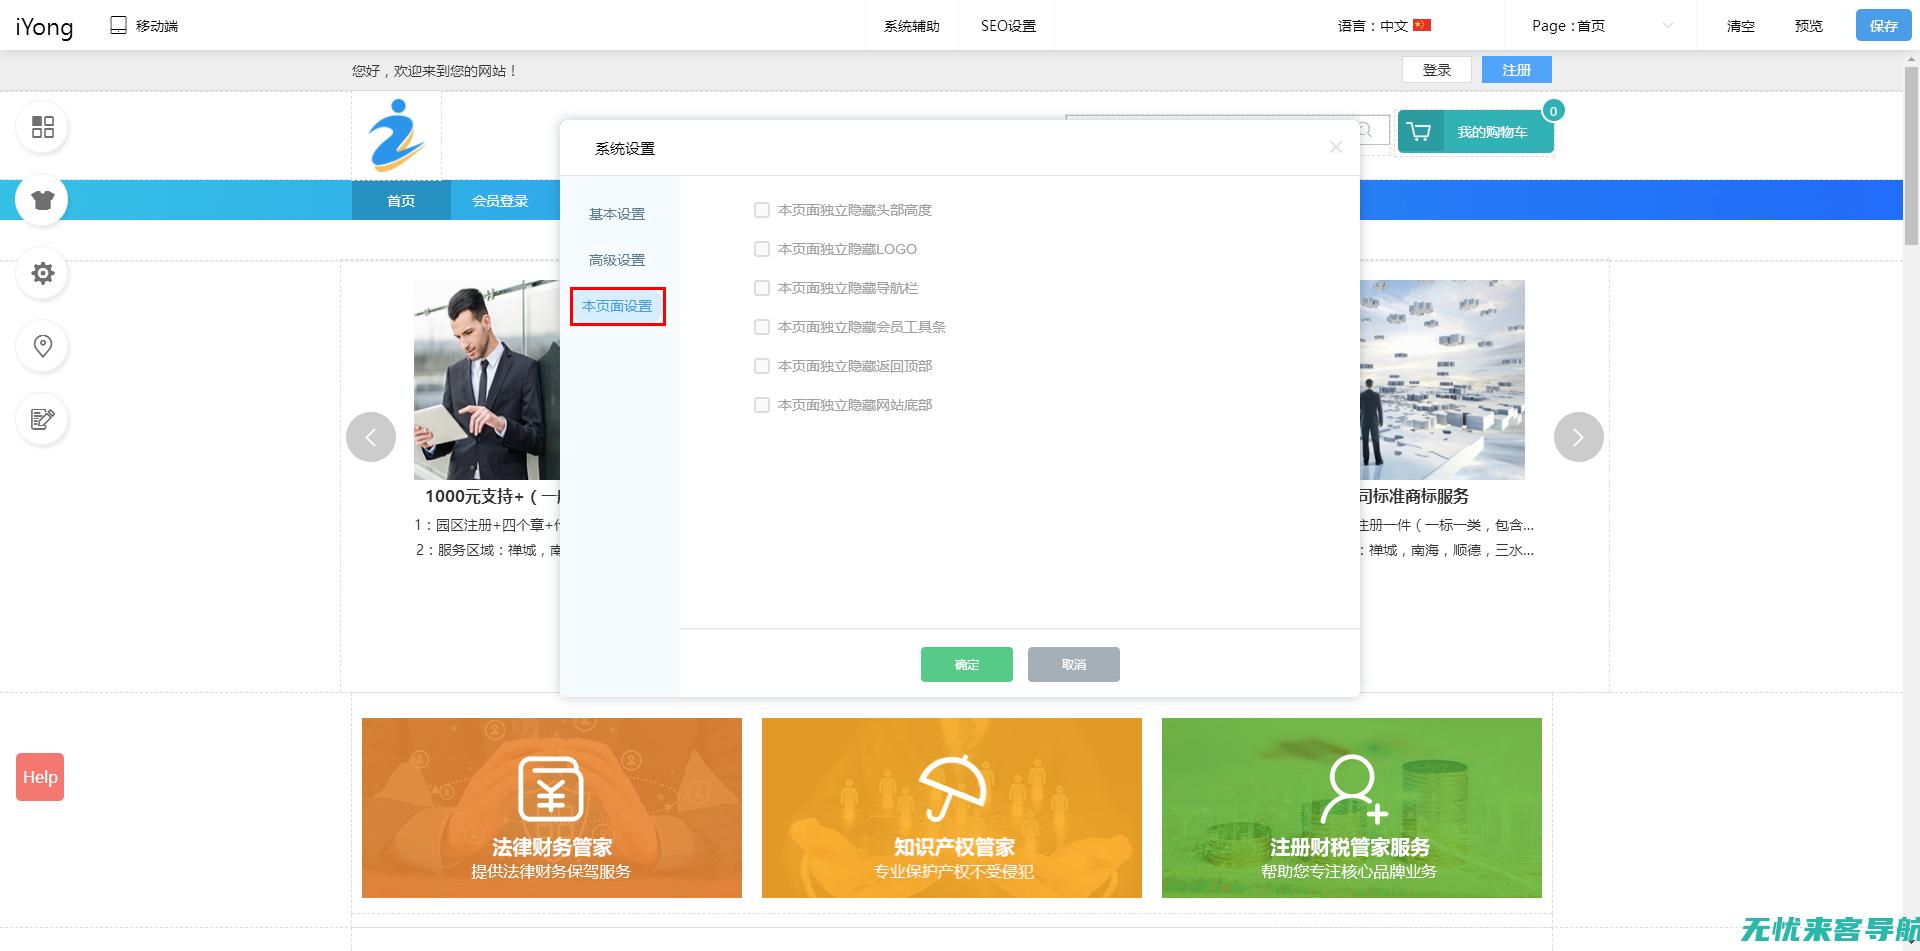Click the 登录 button

[1437, 70]
